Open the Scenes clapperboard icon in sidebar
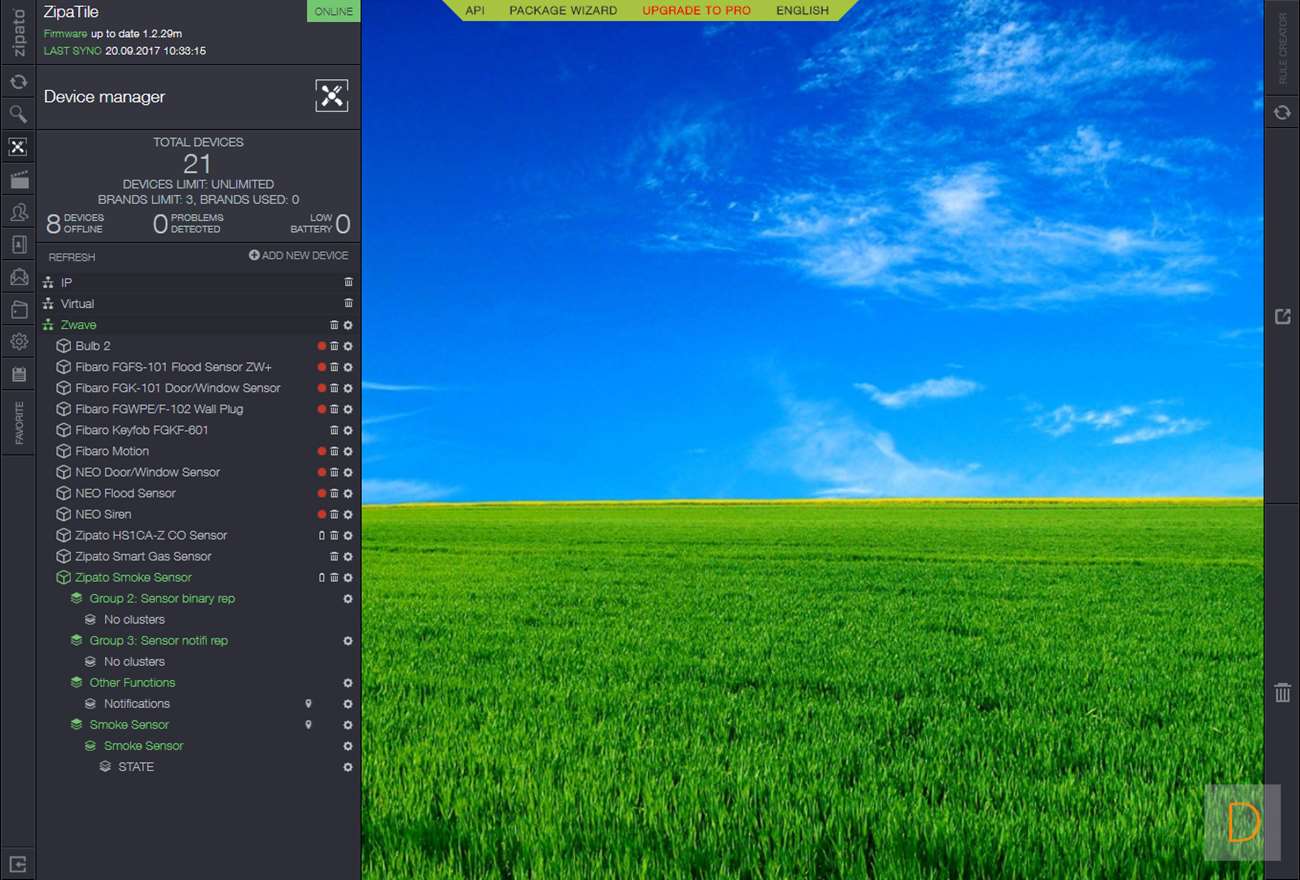 [18, 180]
